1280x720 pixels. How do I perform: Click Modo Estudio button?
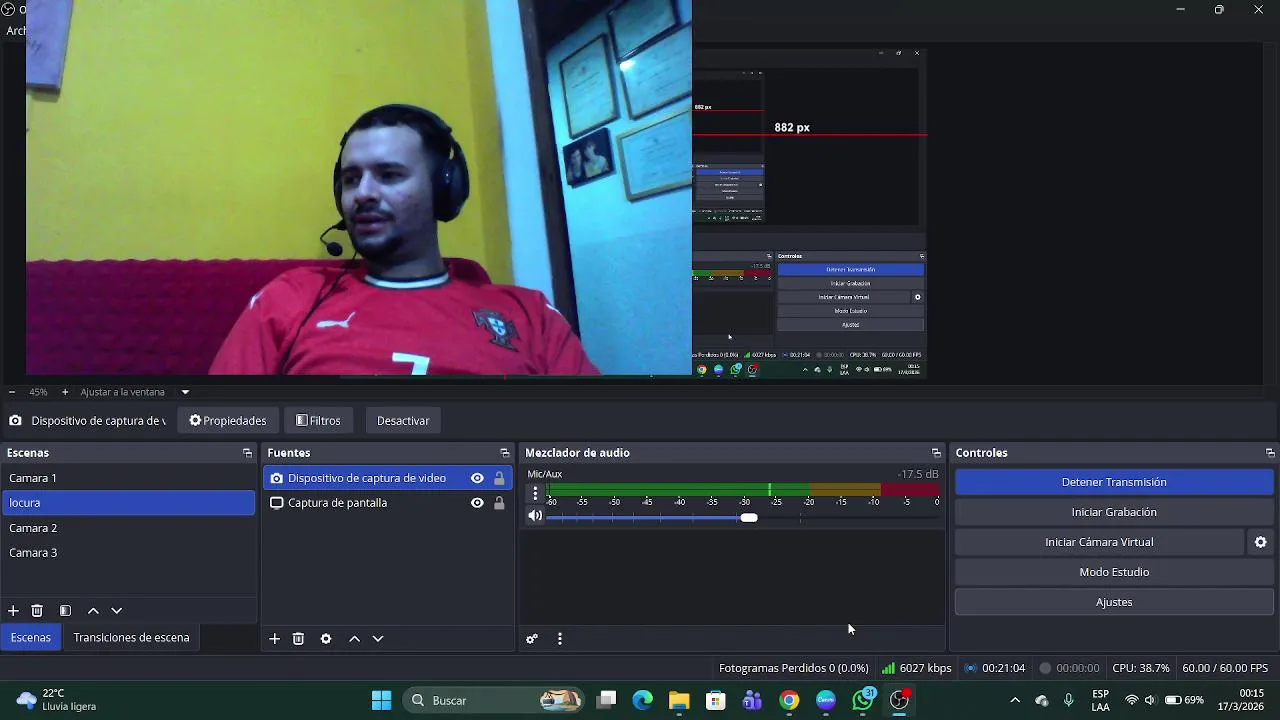pos(1114,572)
